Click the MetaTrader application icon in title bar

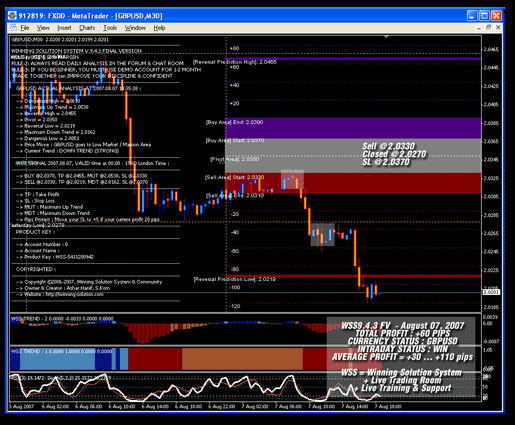[12, 16]
